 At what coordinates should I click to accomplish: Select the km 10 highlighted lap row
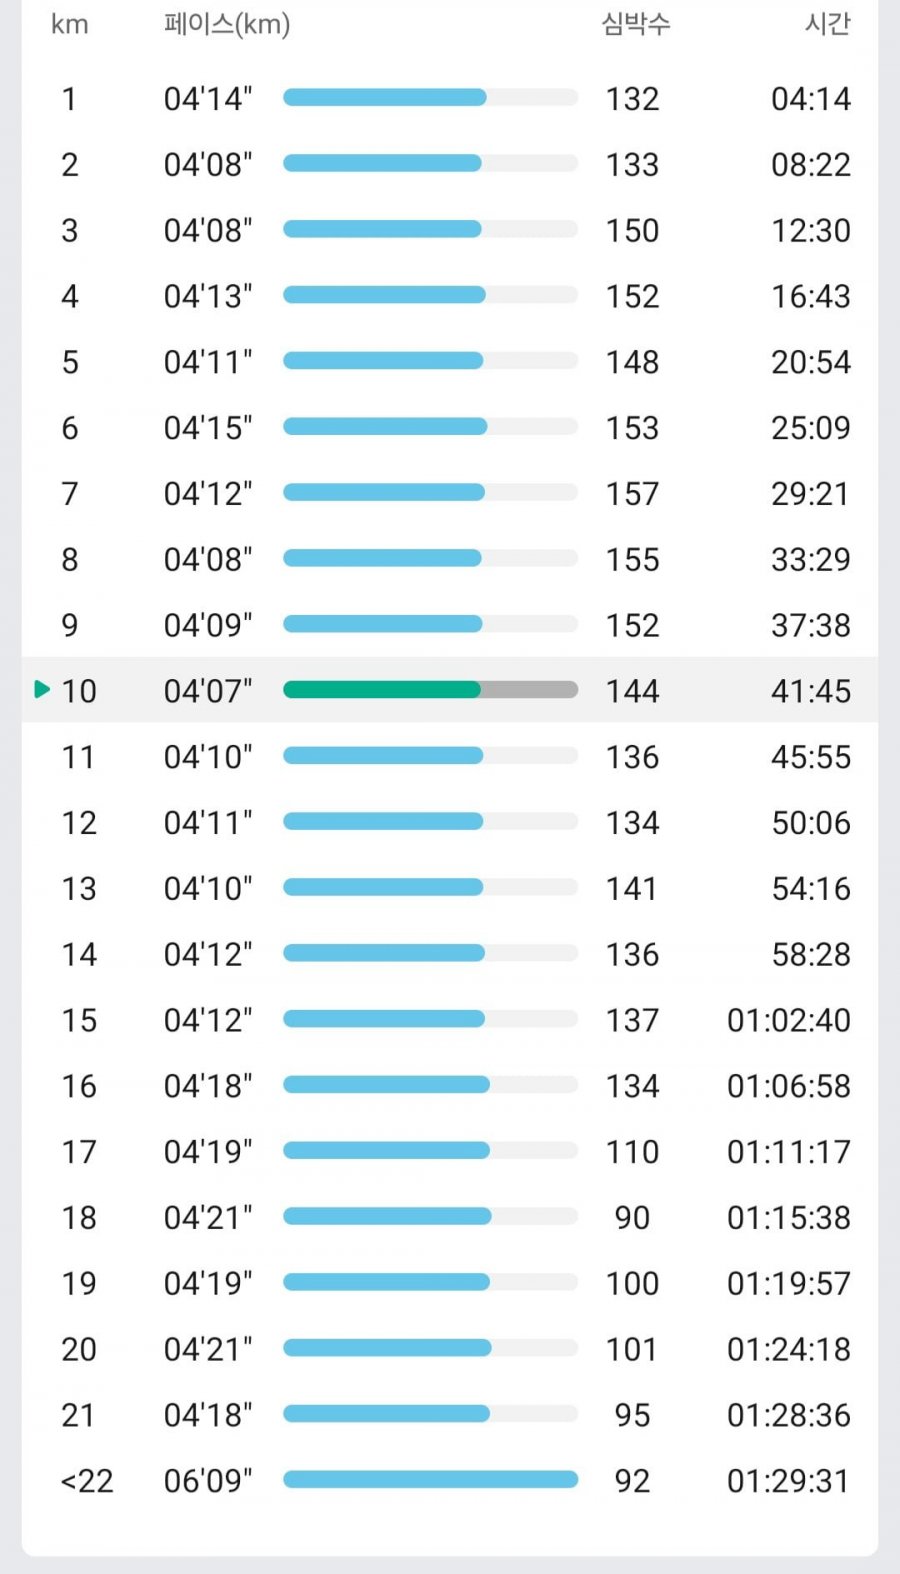point(450,690)
